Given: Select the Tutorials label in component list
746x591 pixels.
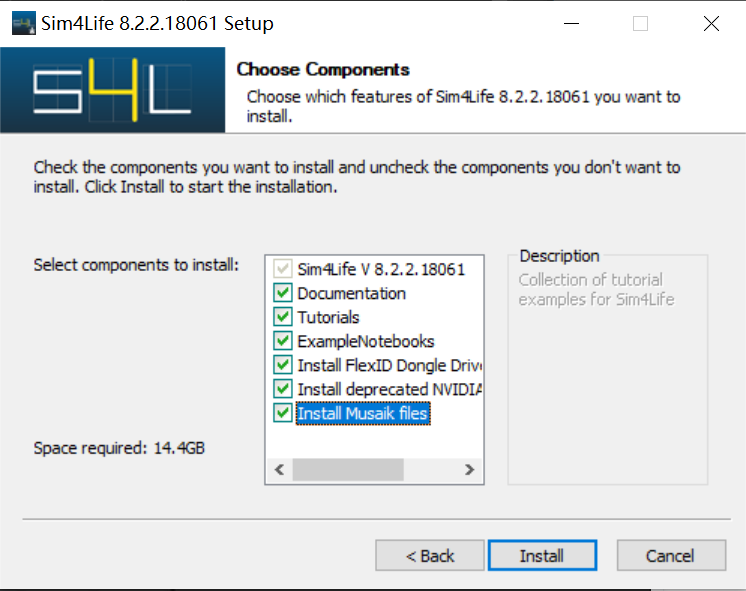Looking at the screenshot, I should 328,317.
